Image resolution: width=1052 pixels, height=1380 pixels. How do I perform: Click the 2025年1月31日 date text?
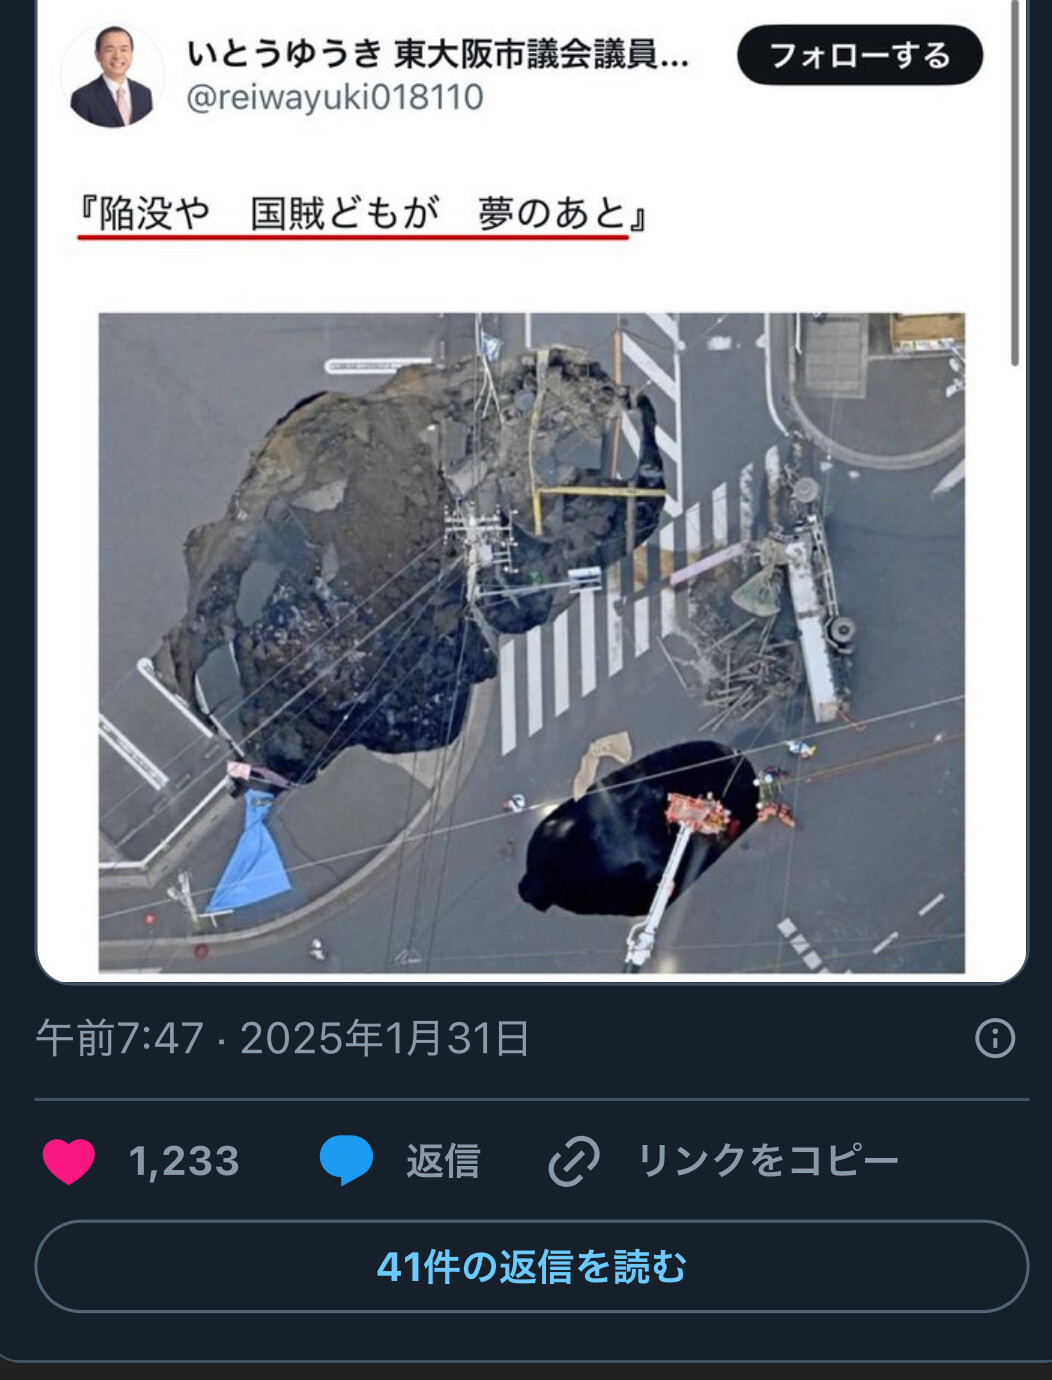(x=385, y=1038)
